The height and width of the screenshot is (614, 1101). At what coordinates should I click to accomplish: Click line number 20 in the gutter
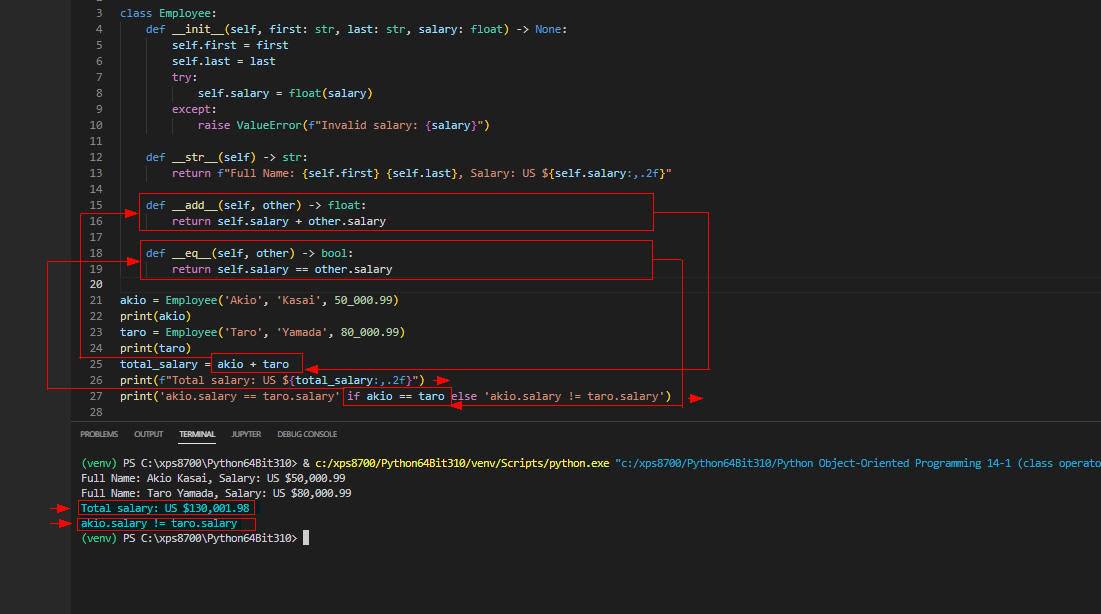pyautogui.click(x=96, y=285)
